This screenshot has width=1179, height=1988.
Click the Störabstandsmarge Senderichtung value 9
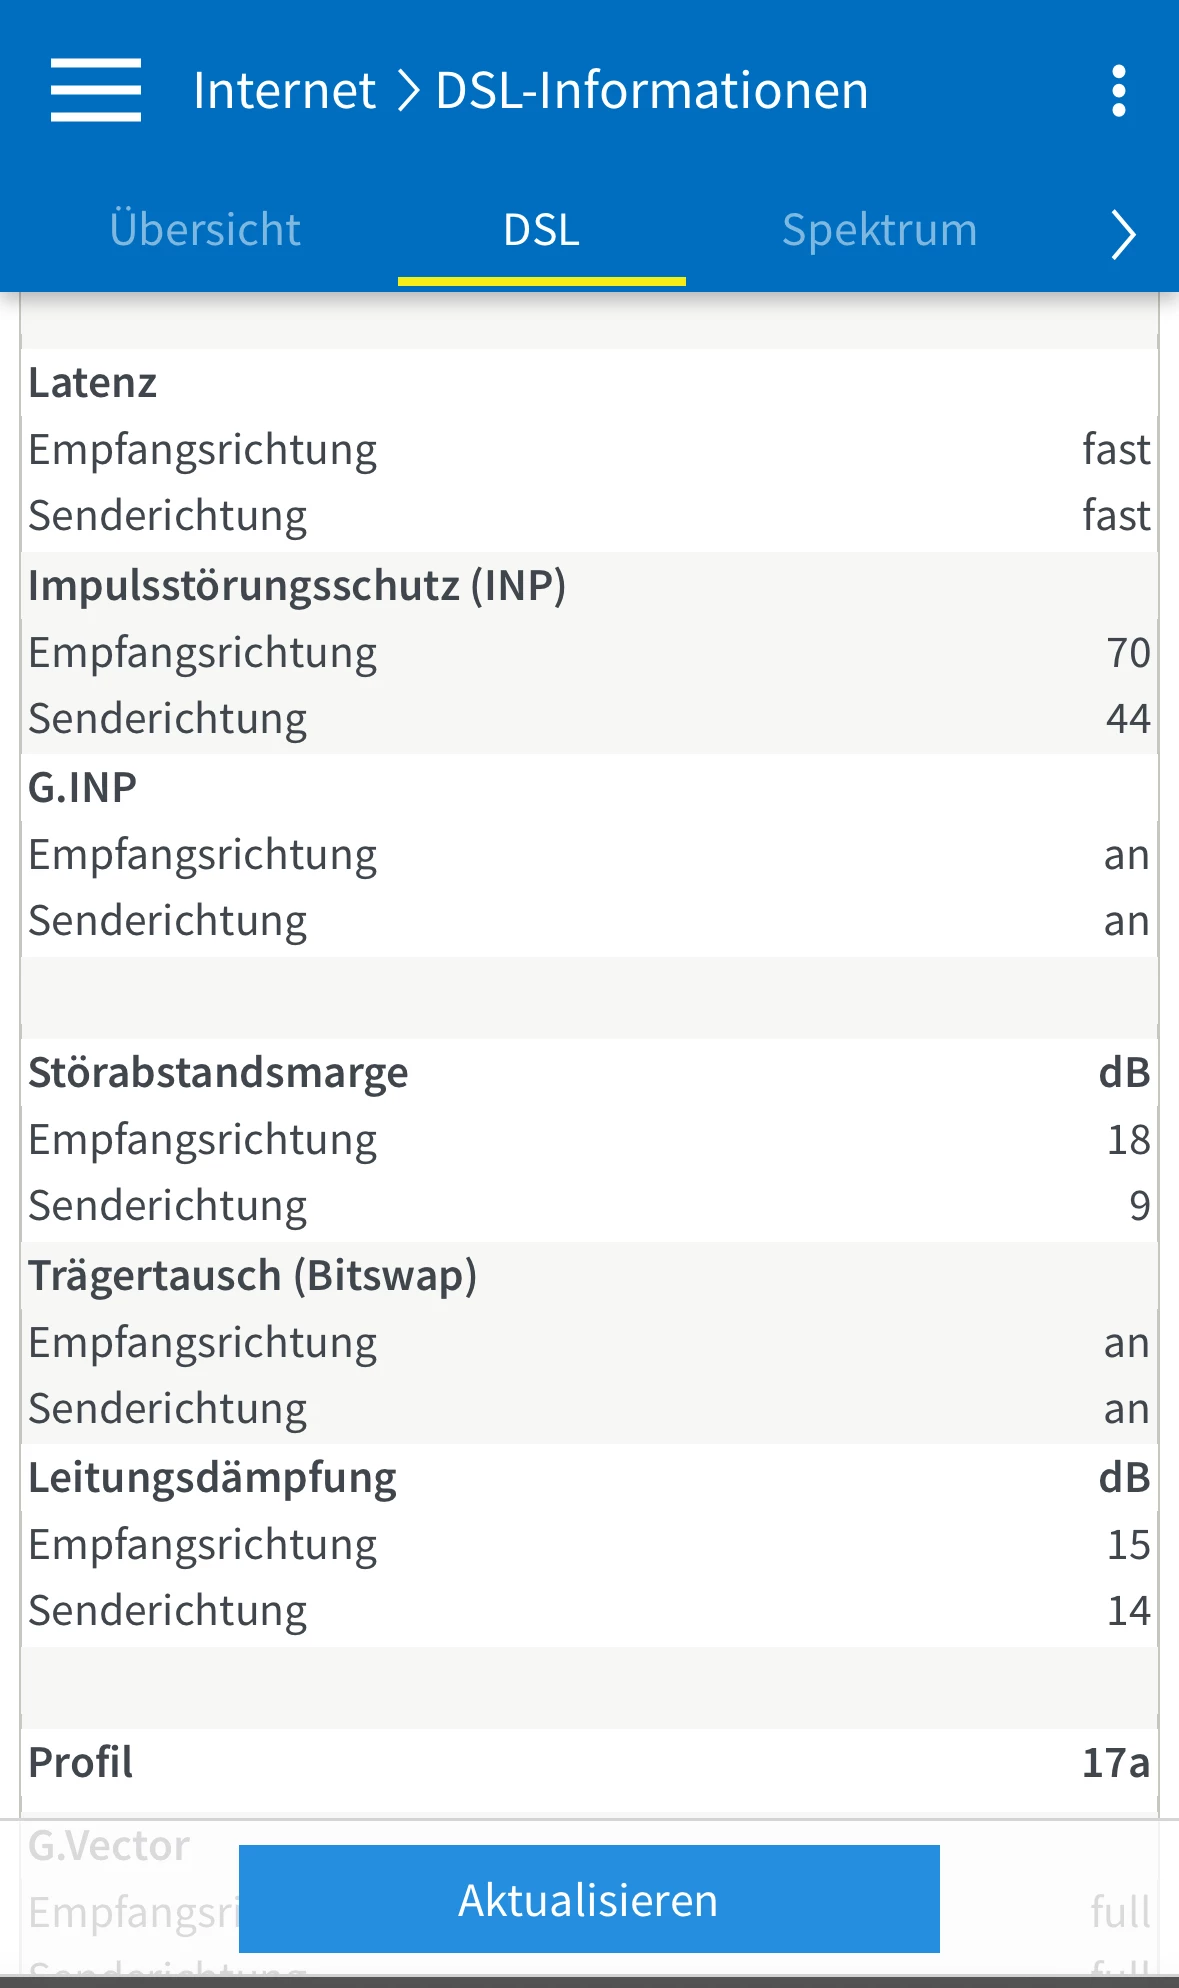point(1139,1206)
